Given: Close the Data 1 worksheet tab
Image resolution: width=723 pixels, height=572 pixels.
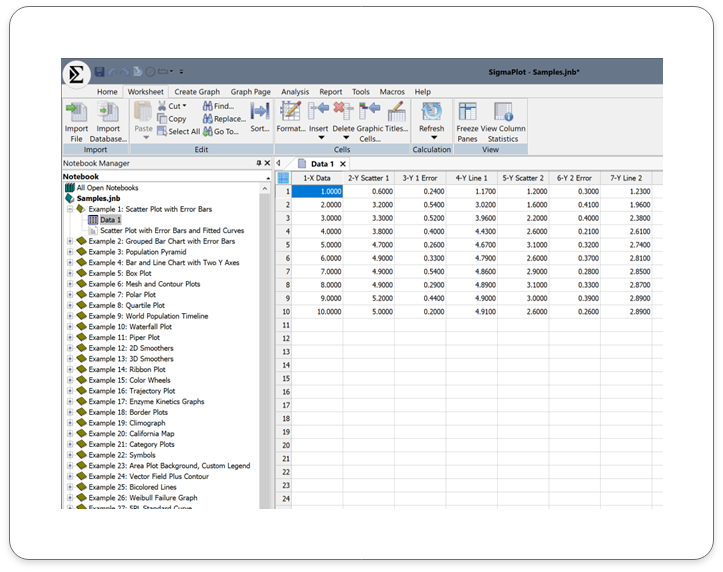Looking at the screenshot, I should click(x=342, y=163).
